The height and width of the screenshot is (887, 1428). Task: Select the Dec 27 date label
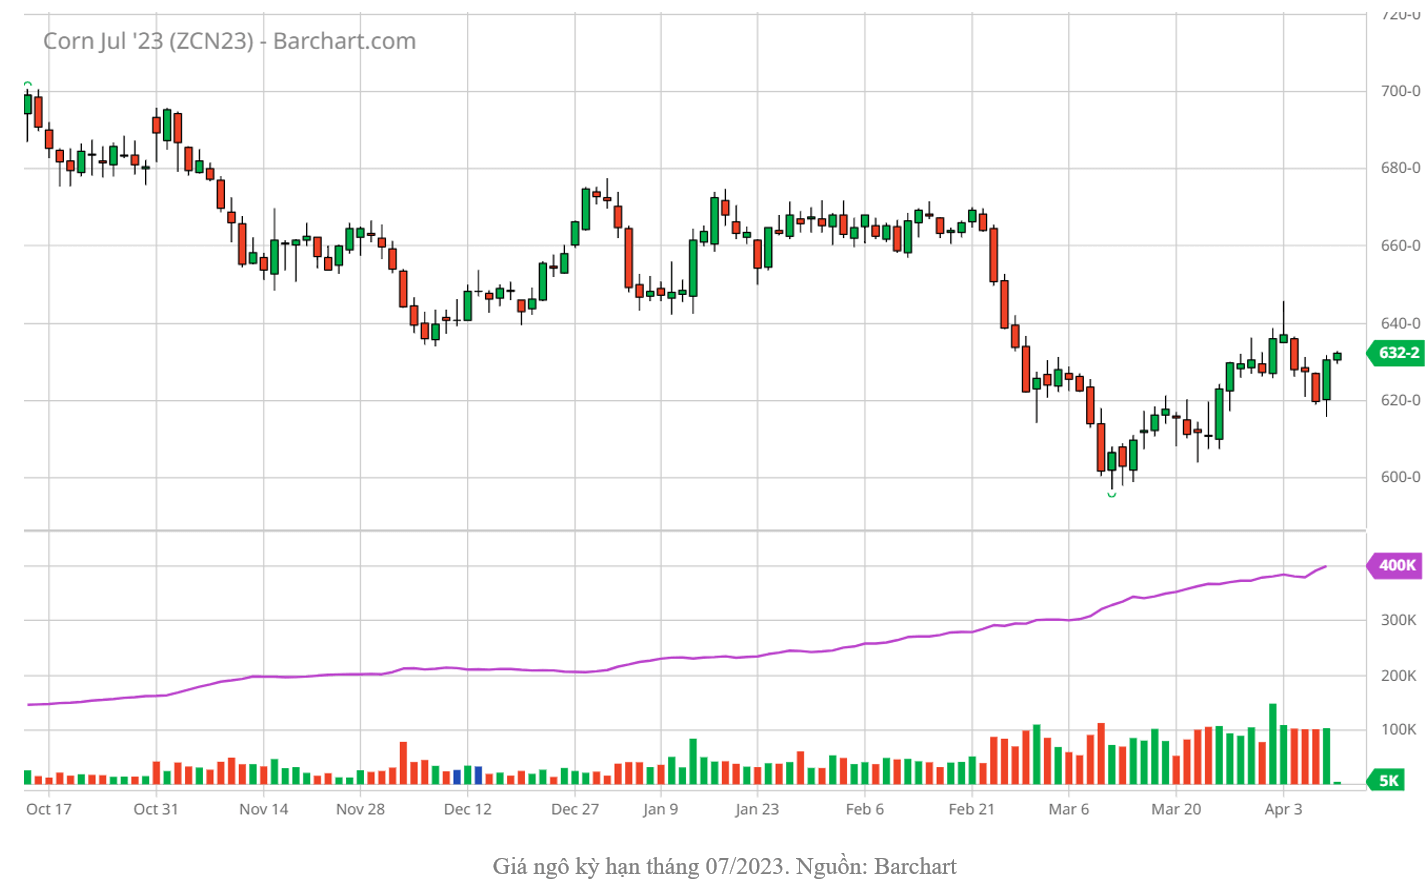coord(575,809)
